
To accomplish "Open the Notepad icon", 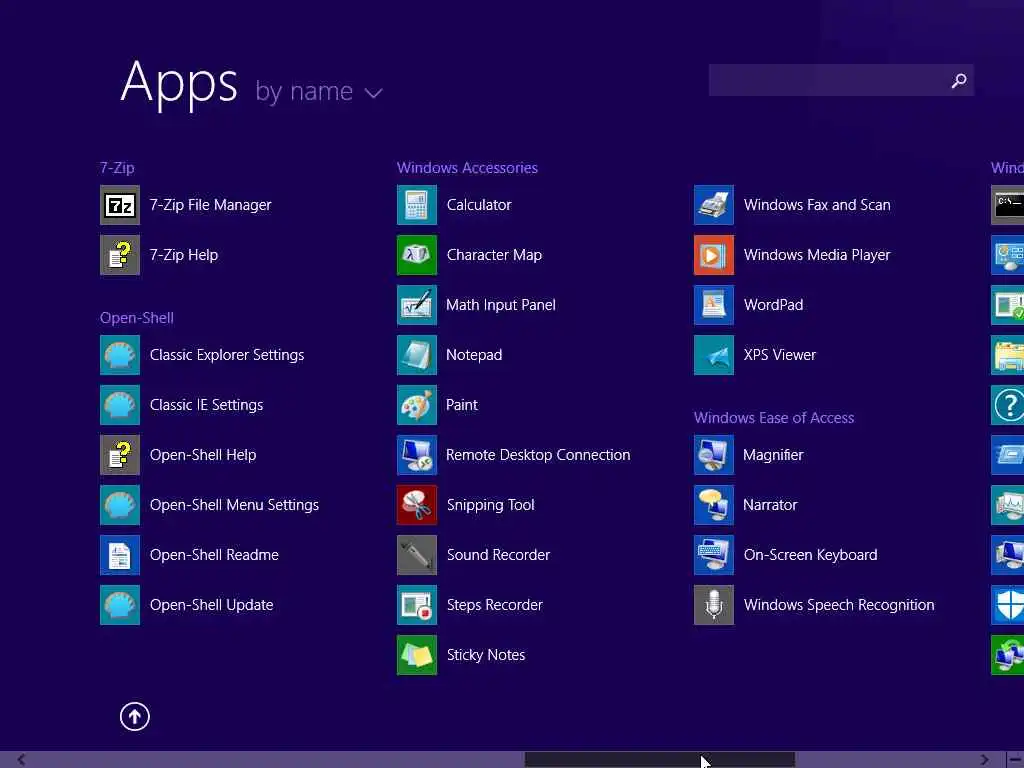I will 417,355.
